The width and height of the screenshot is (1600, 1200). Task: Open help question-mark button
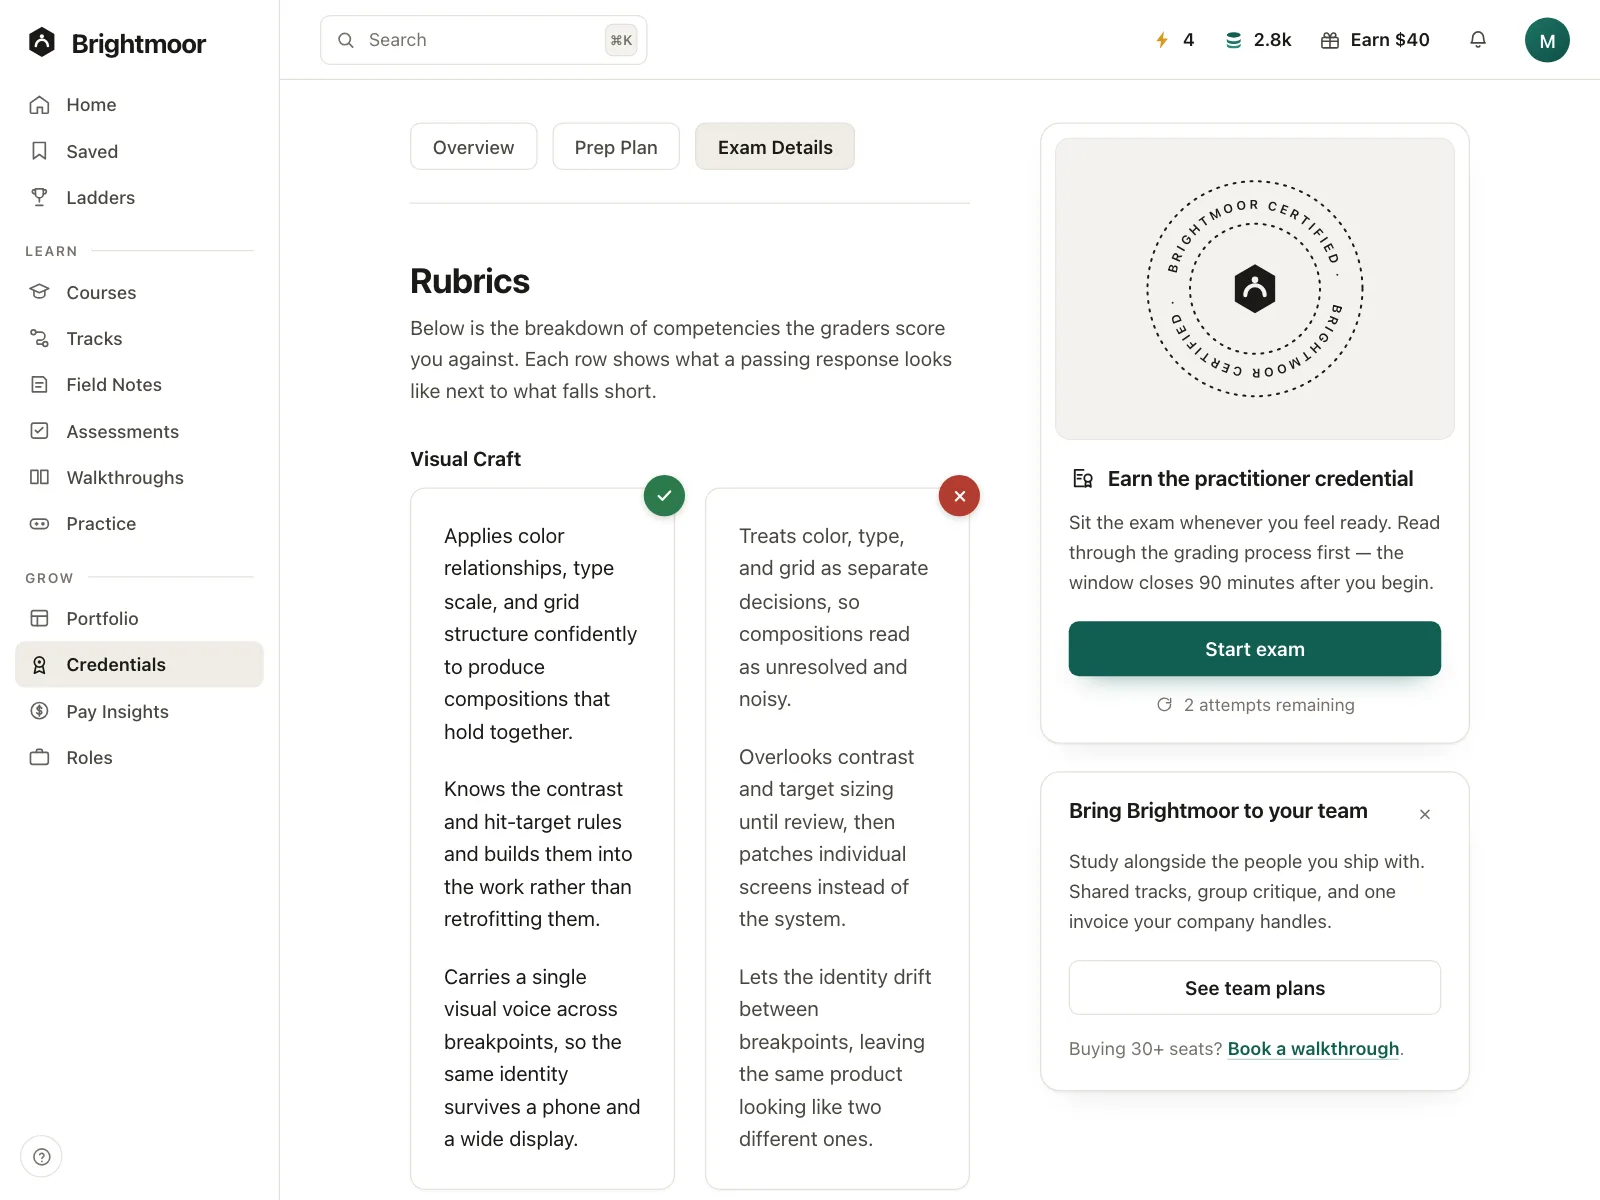click(x=41, y=1157)
